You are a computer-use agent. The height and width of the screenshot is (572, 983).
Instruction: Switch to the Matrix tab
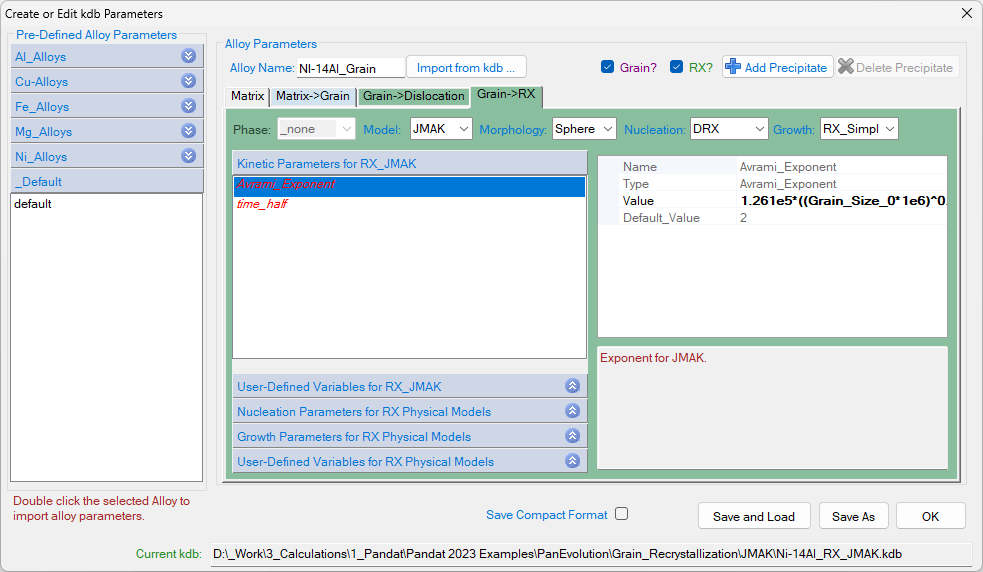coord(247,96)
